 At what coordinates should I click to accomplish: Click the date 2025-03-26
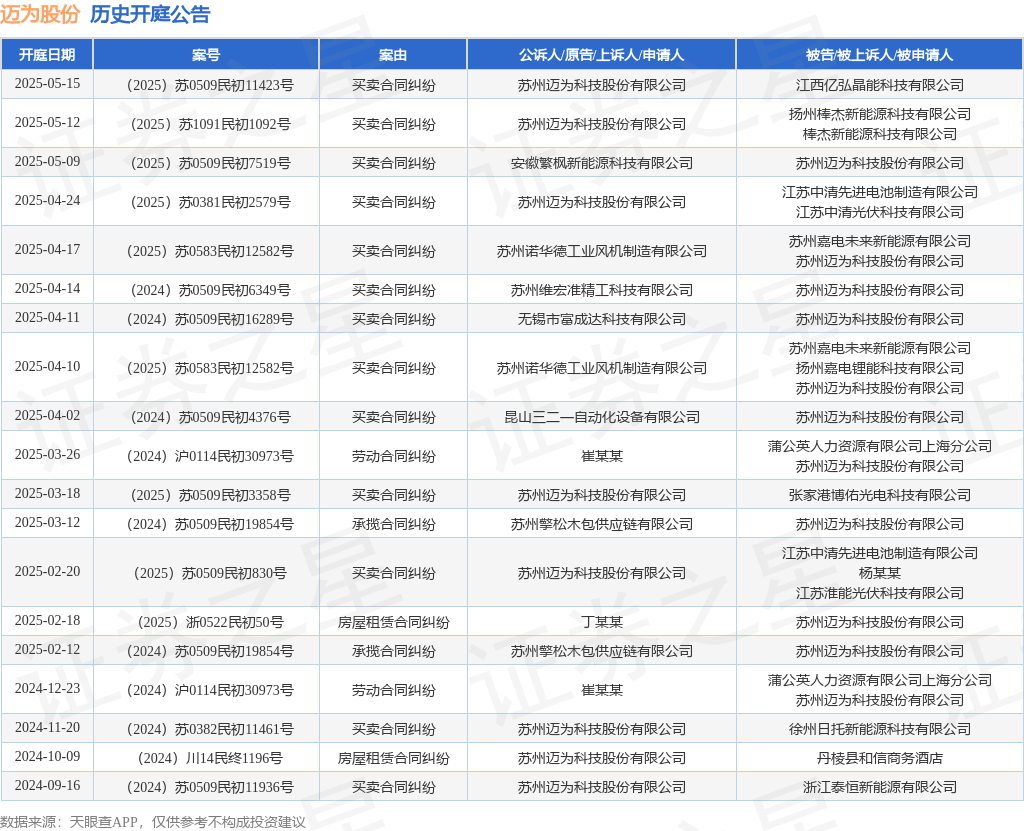click(47, 455)
